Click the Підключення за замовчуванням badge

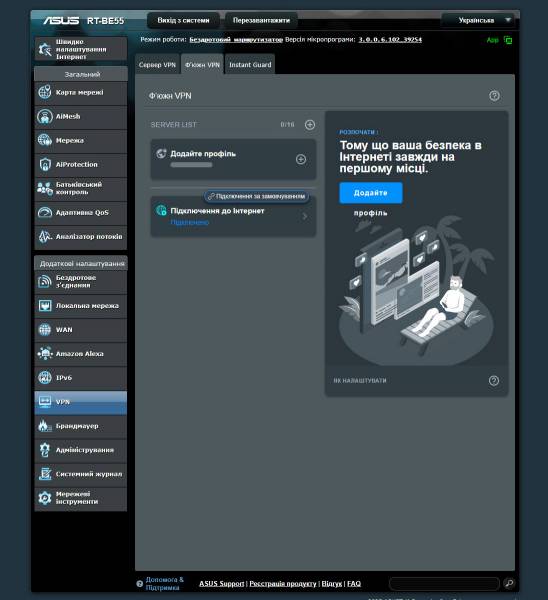[x=257, y=196]
